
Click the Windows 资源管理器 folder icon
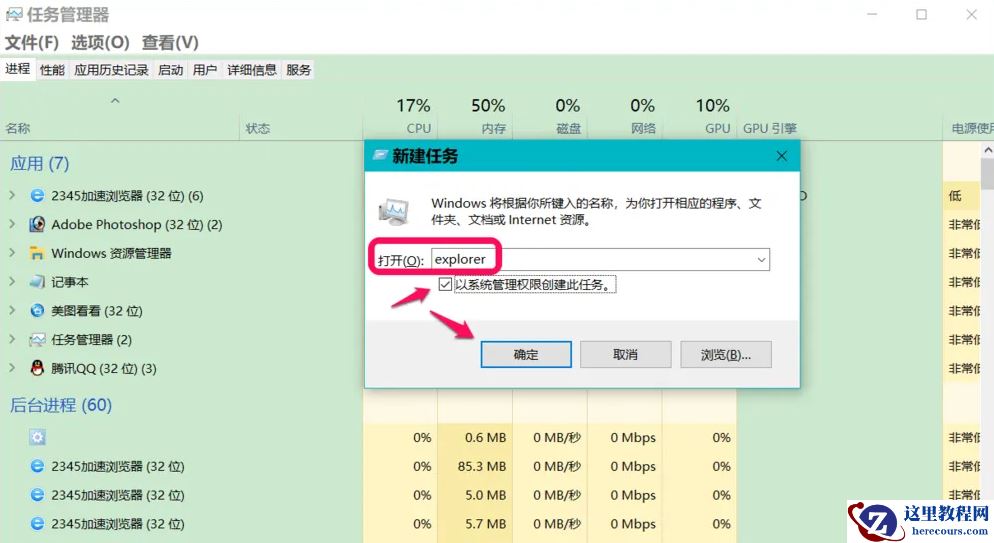(37, 253)
